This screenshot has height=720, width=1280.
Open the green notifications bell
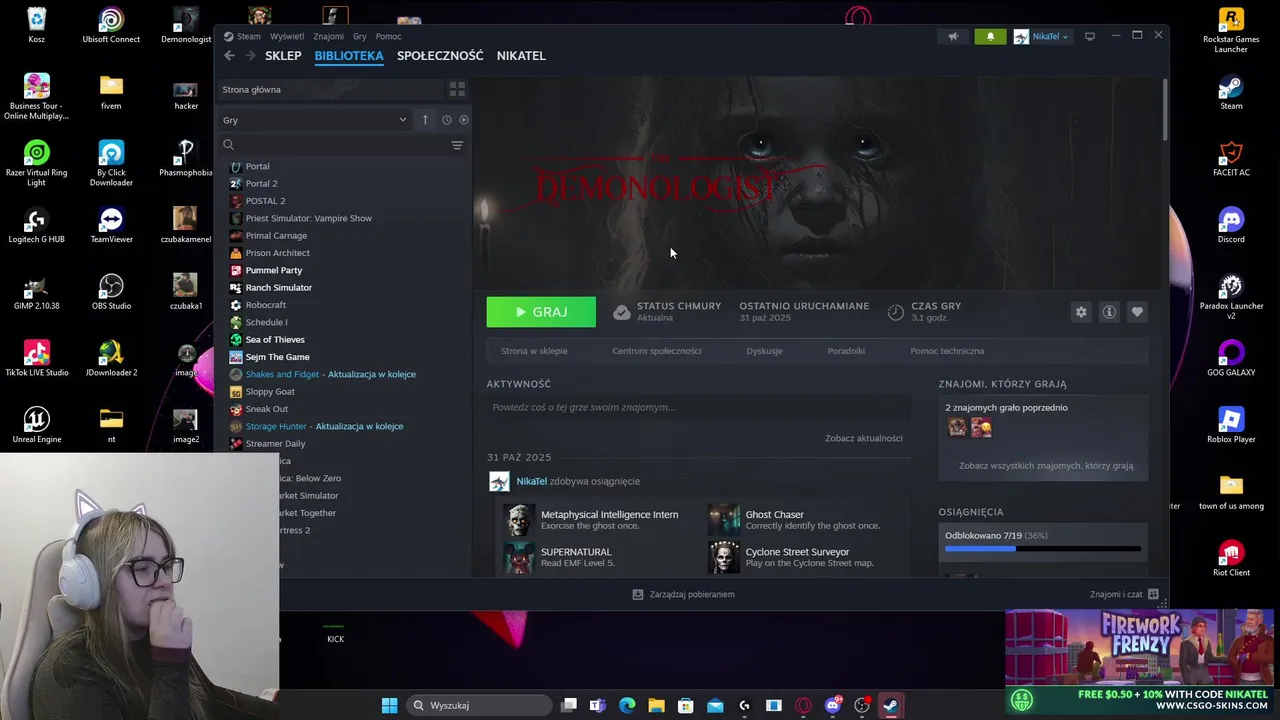pyautogui.click(x=991, y=36)
